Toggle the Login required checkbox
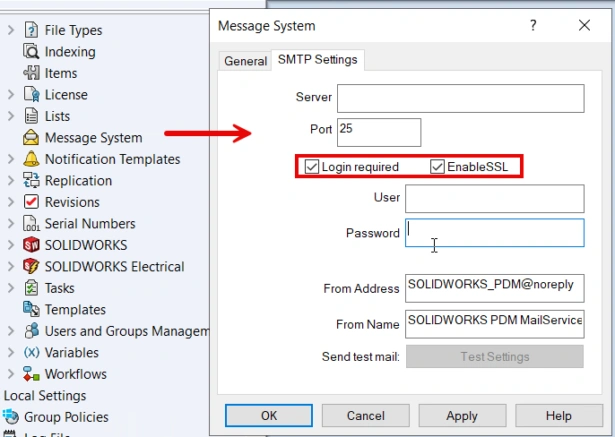Screen dimensions: 615x437 pyautogui.click(x=313, y=167)
